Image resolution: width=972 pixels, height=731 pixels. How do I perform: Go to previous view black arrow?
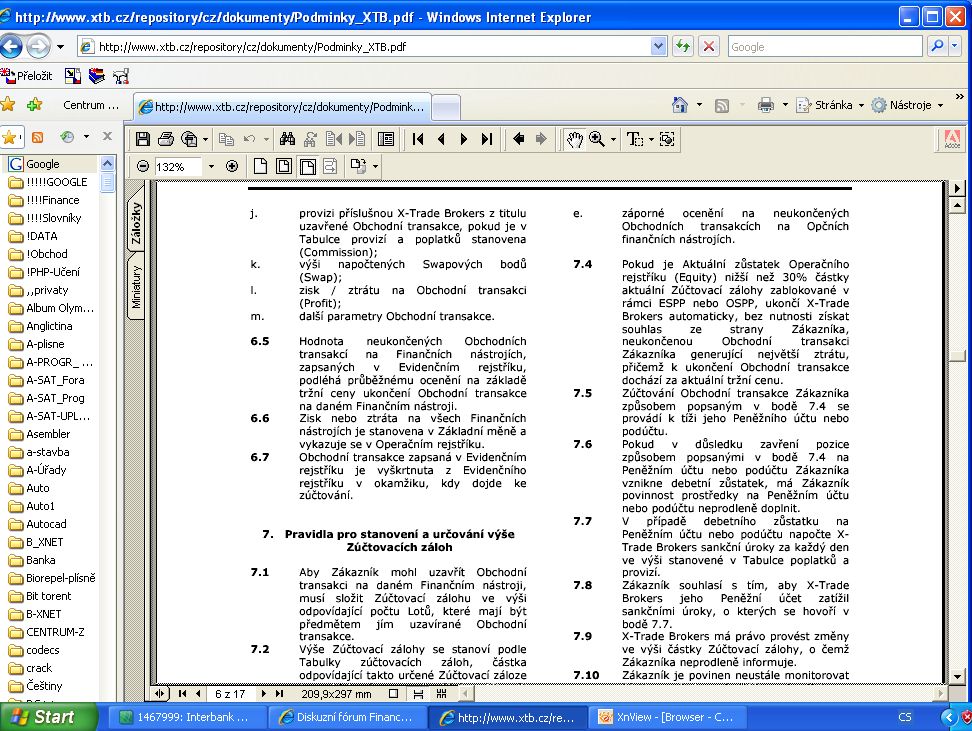click(x=519, y=139)
